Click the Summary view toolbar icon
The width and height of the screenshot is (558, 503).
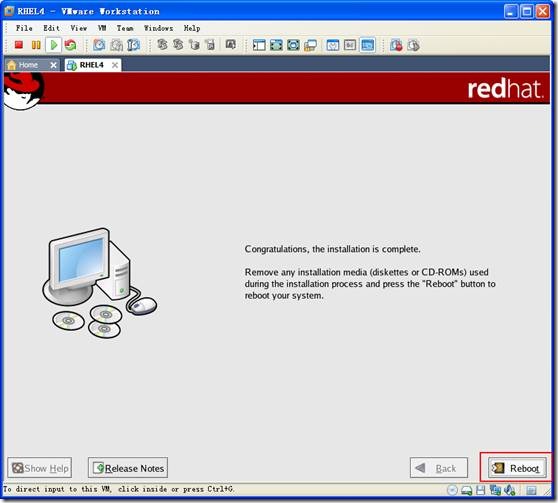tap(333, 45)
